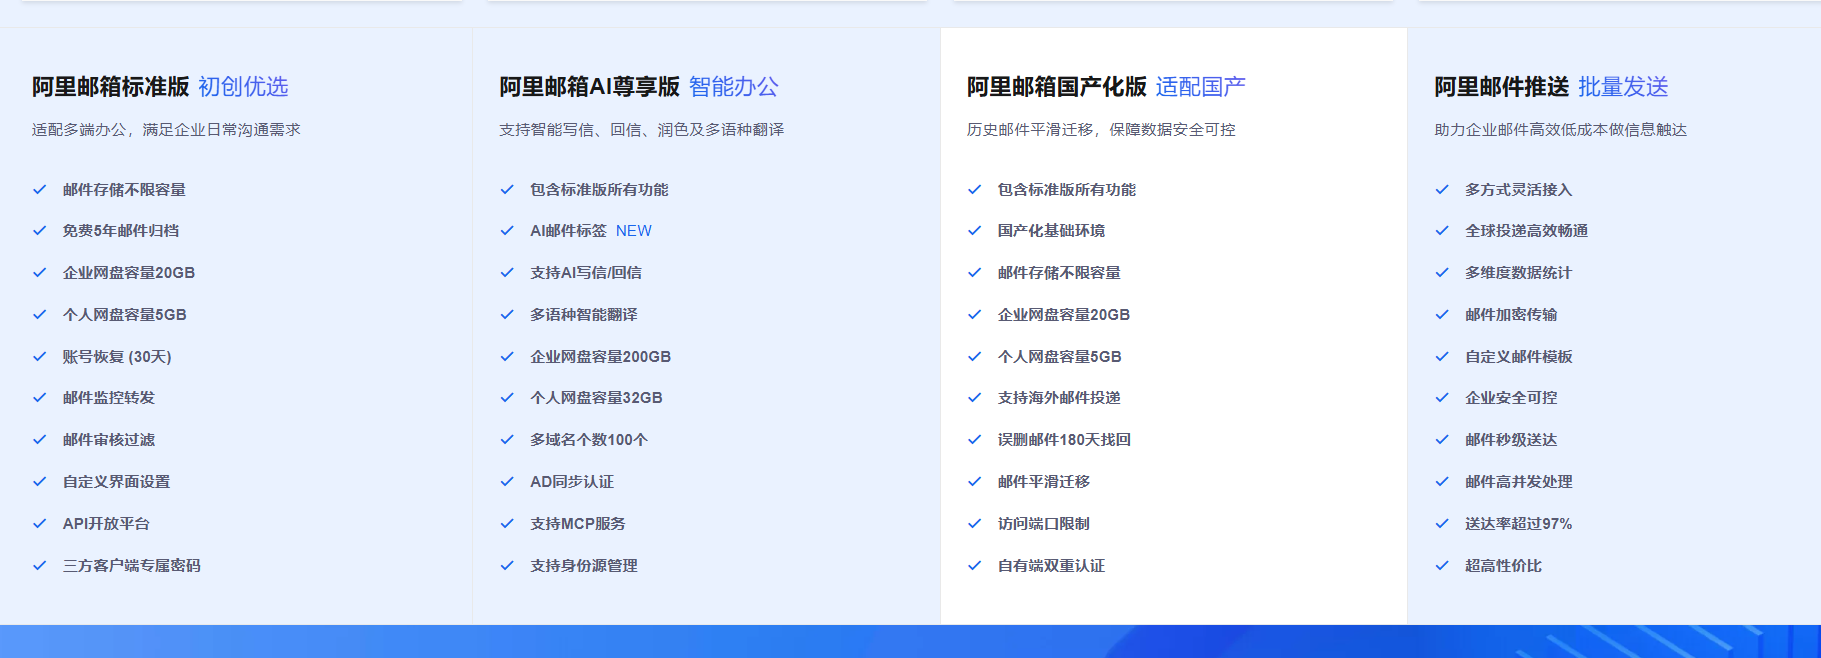The image size is (1821, 658).
Task: Select the 企业网盘容量20GB text in 标准版 column
Action: click(x=129, y=273)
